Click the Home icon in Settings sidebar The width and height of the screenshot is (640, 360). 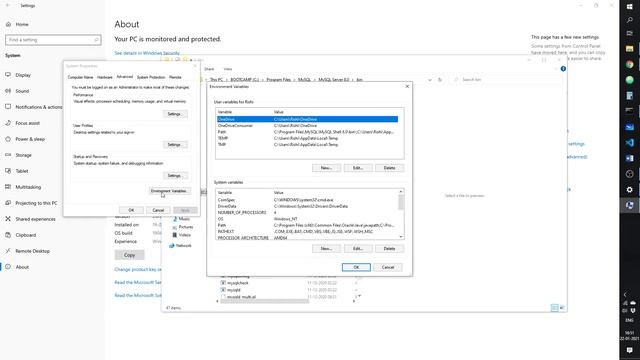pyautogui.click(x=9, y=24)
